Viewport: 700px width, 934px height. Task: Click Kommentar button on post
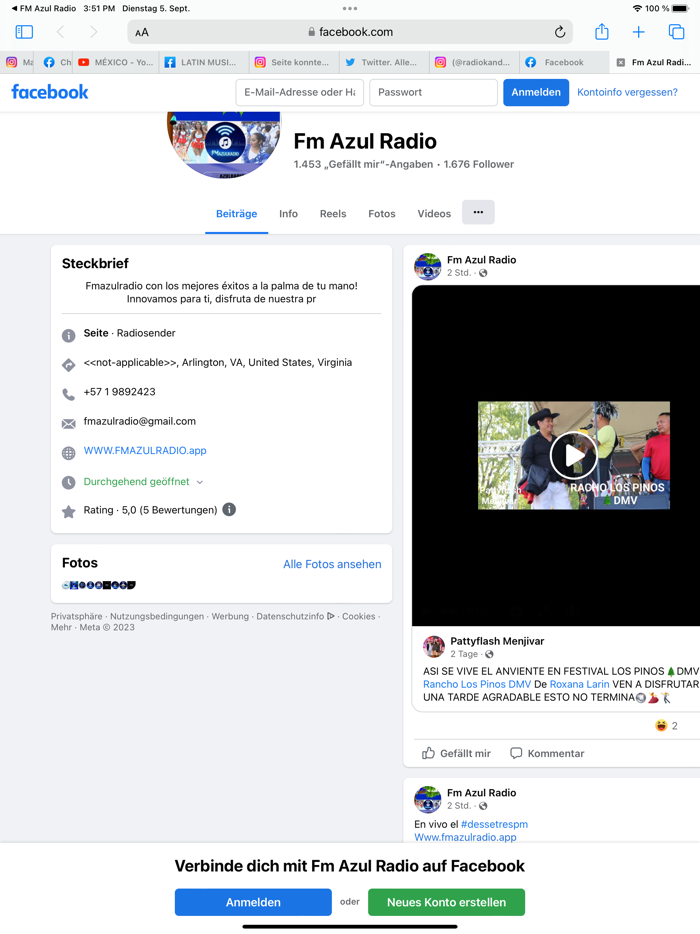[x=547, y=754]
